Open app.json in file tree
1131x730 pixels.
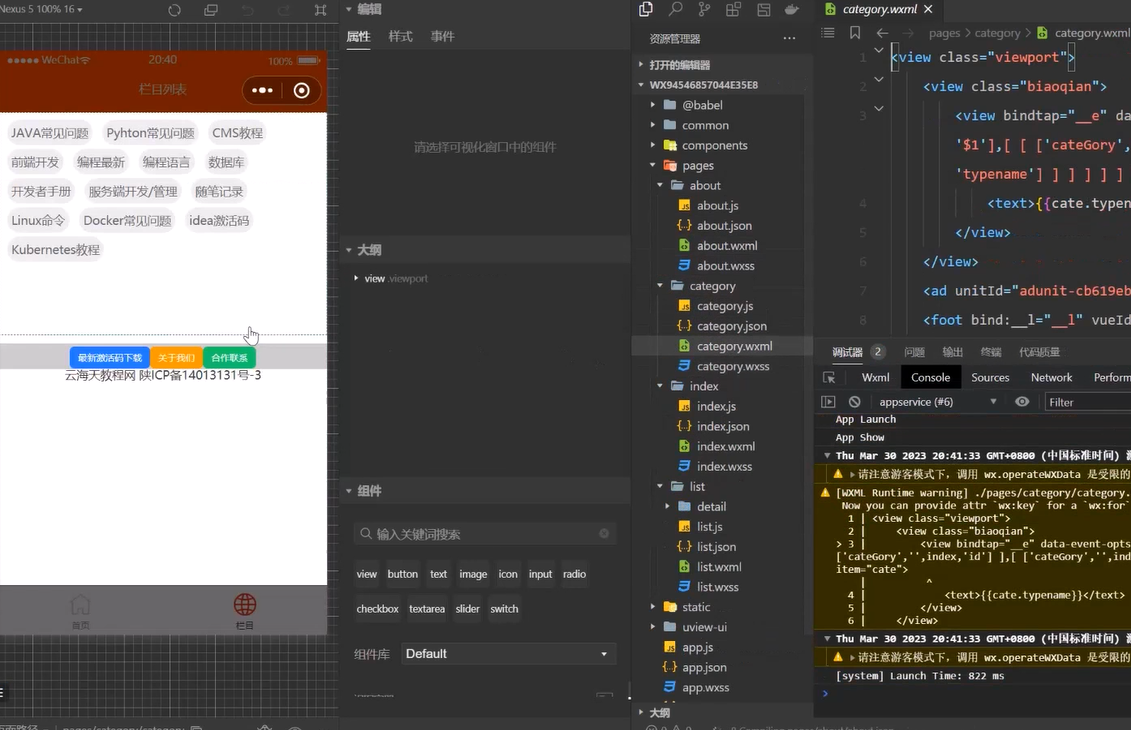point(695,667)
